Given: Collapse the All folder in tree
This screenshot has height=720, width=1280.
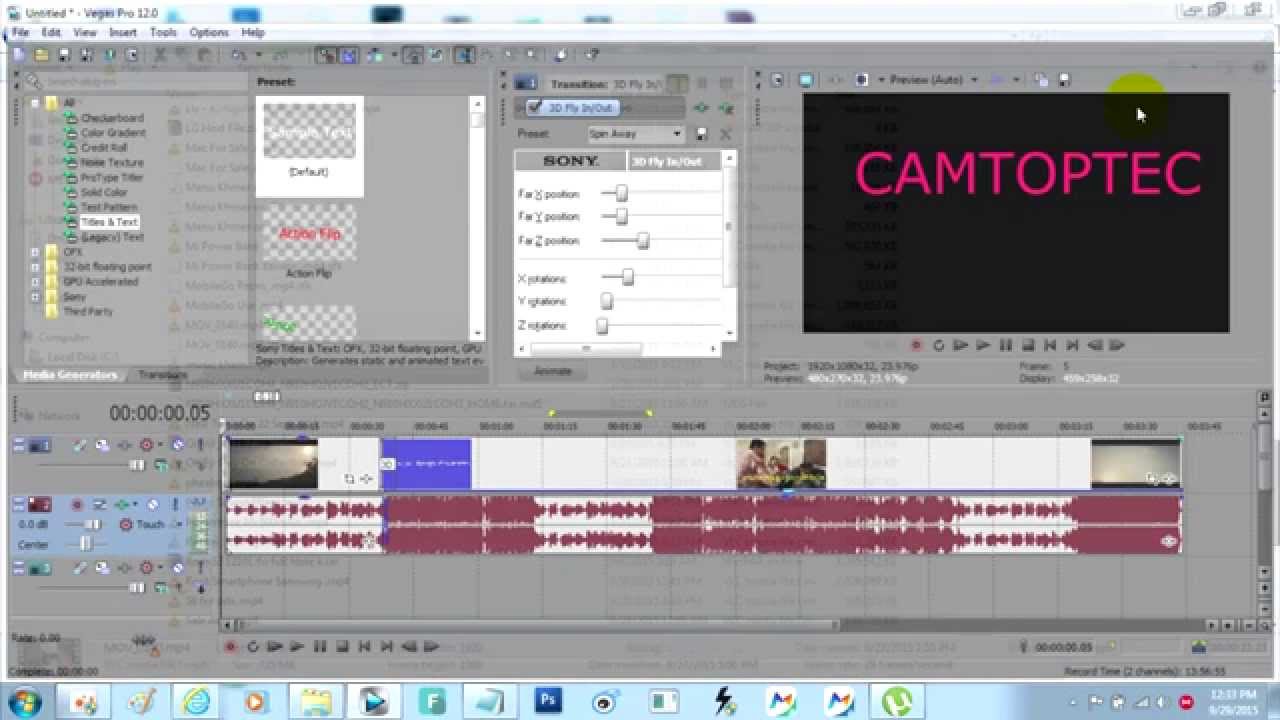Looking at the screenshot, I should [x=35, y=103].
